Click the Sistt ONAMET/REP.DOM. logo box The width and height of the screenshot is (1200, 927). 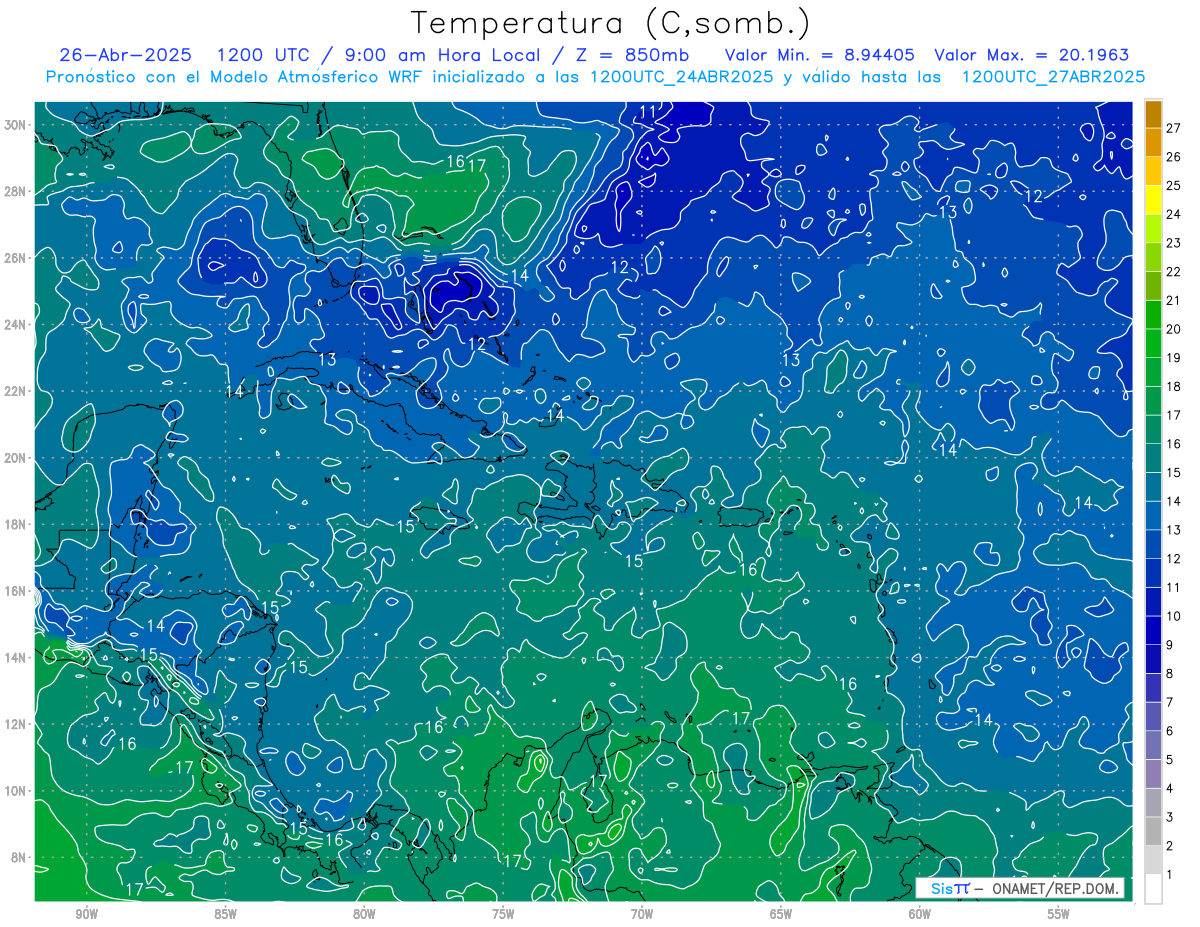[x=1020, y=888]
